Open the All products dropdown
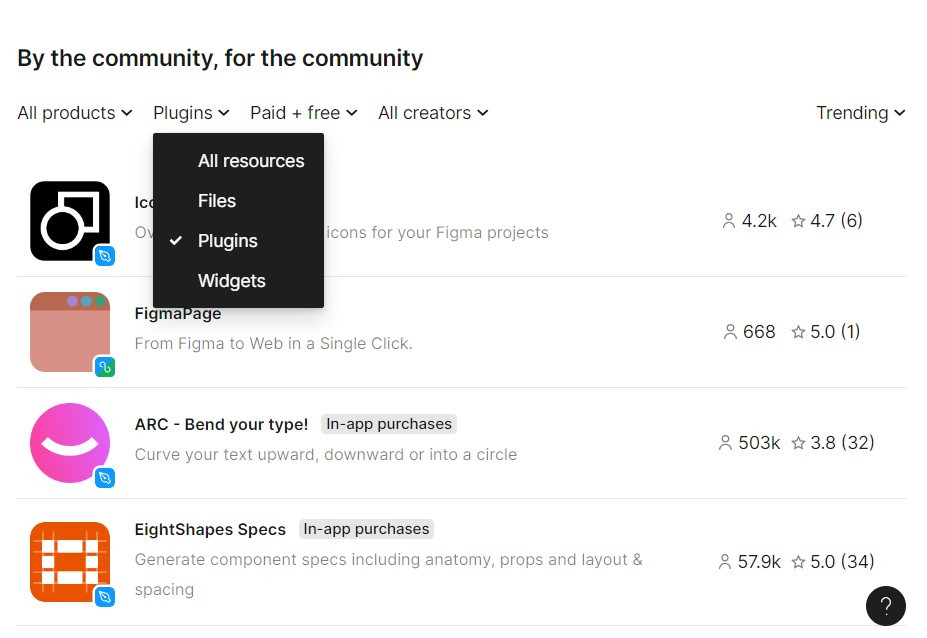This screenshot has height=638, width=927. (75, 113)
